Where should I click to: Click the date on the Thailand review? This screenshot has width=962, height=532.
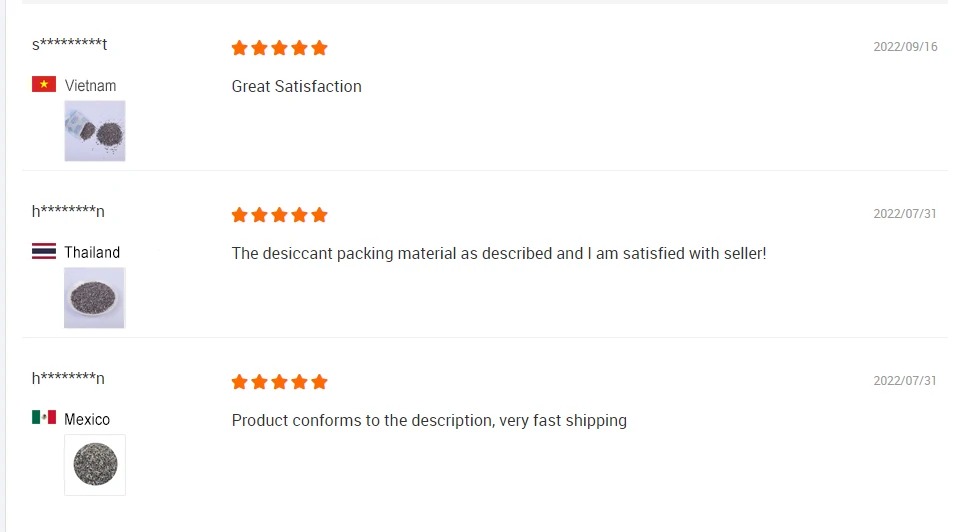(x=905, y=214)
